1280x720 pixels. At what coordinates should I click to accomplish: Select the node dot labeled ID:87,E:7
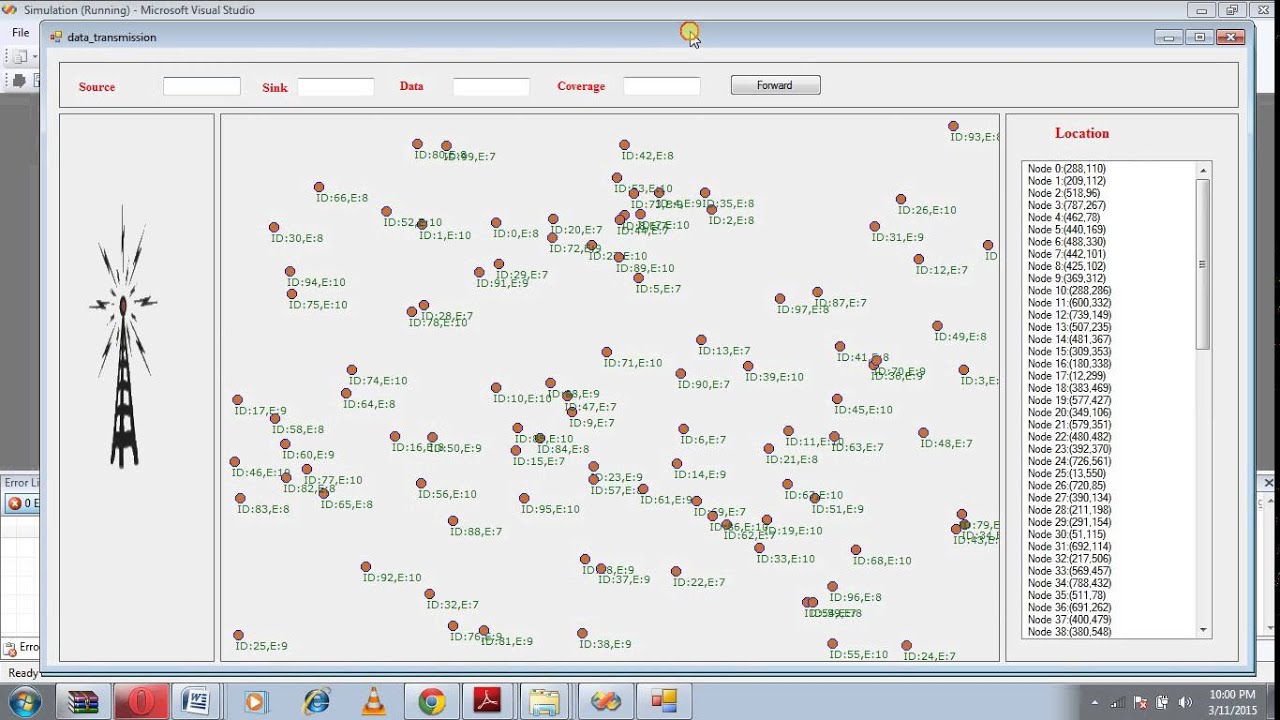(x=817, y=292)
